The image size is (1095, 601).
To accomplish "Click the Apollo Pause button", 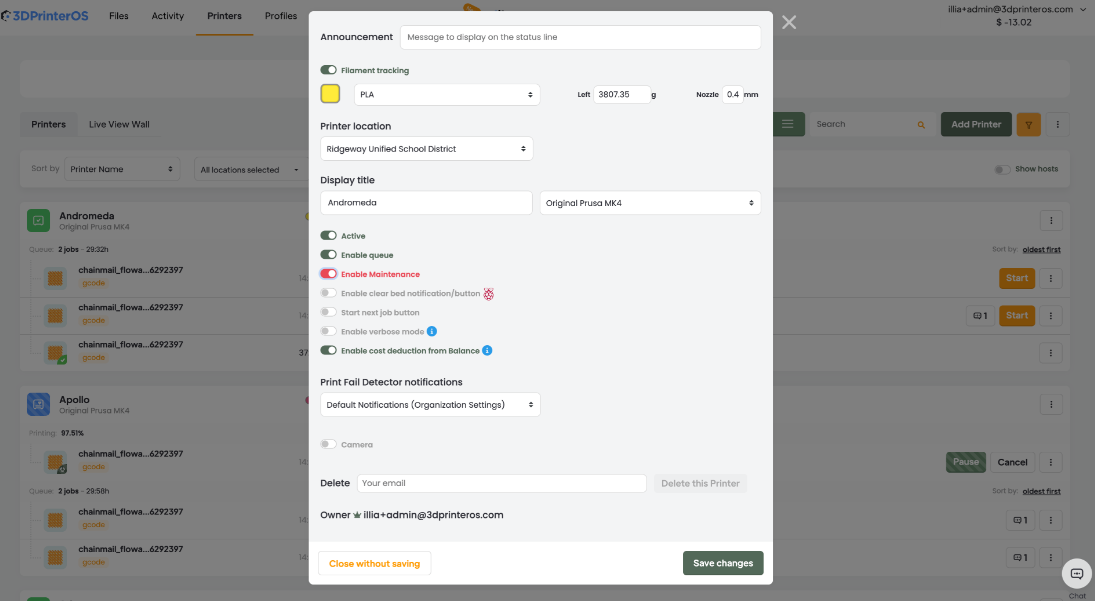I will (966, 462).
